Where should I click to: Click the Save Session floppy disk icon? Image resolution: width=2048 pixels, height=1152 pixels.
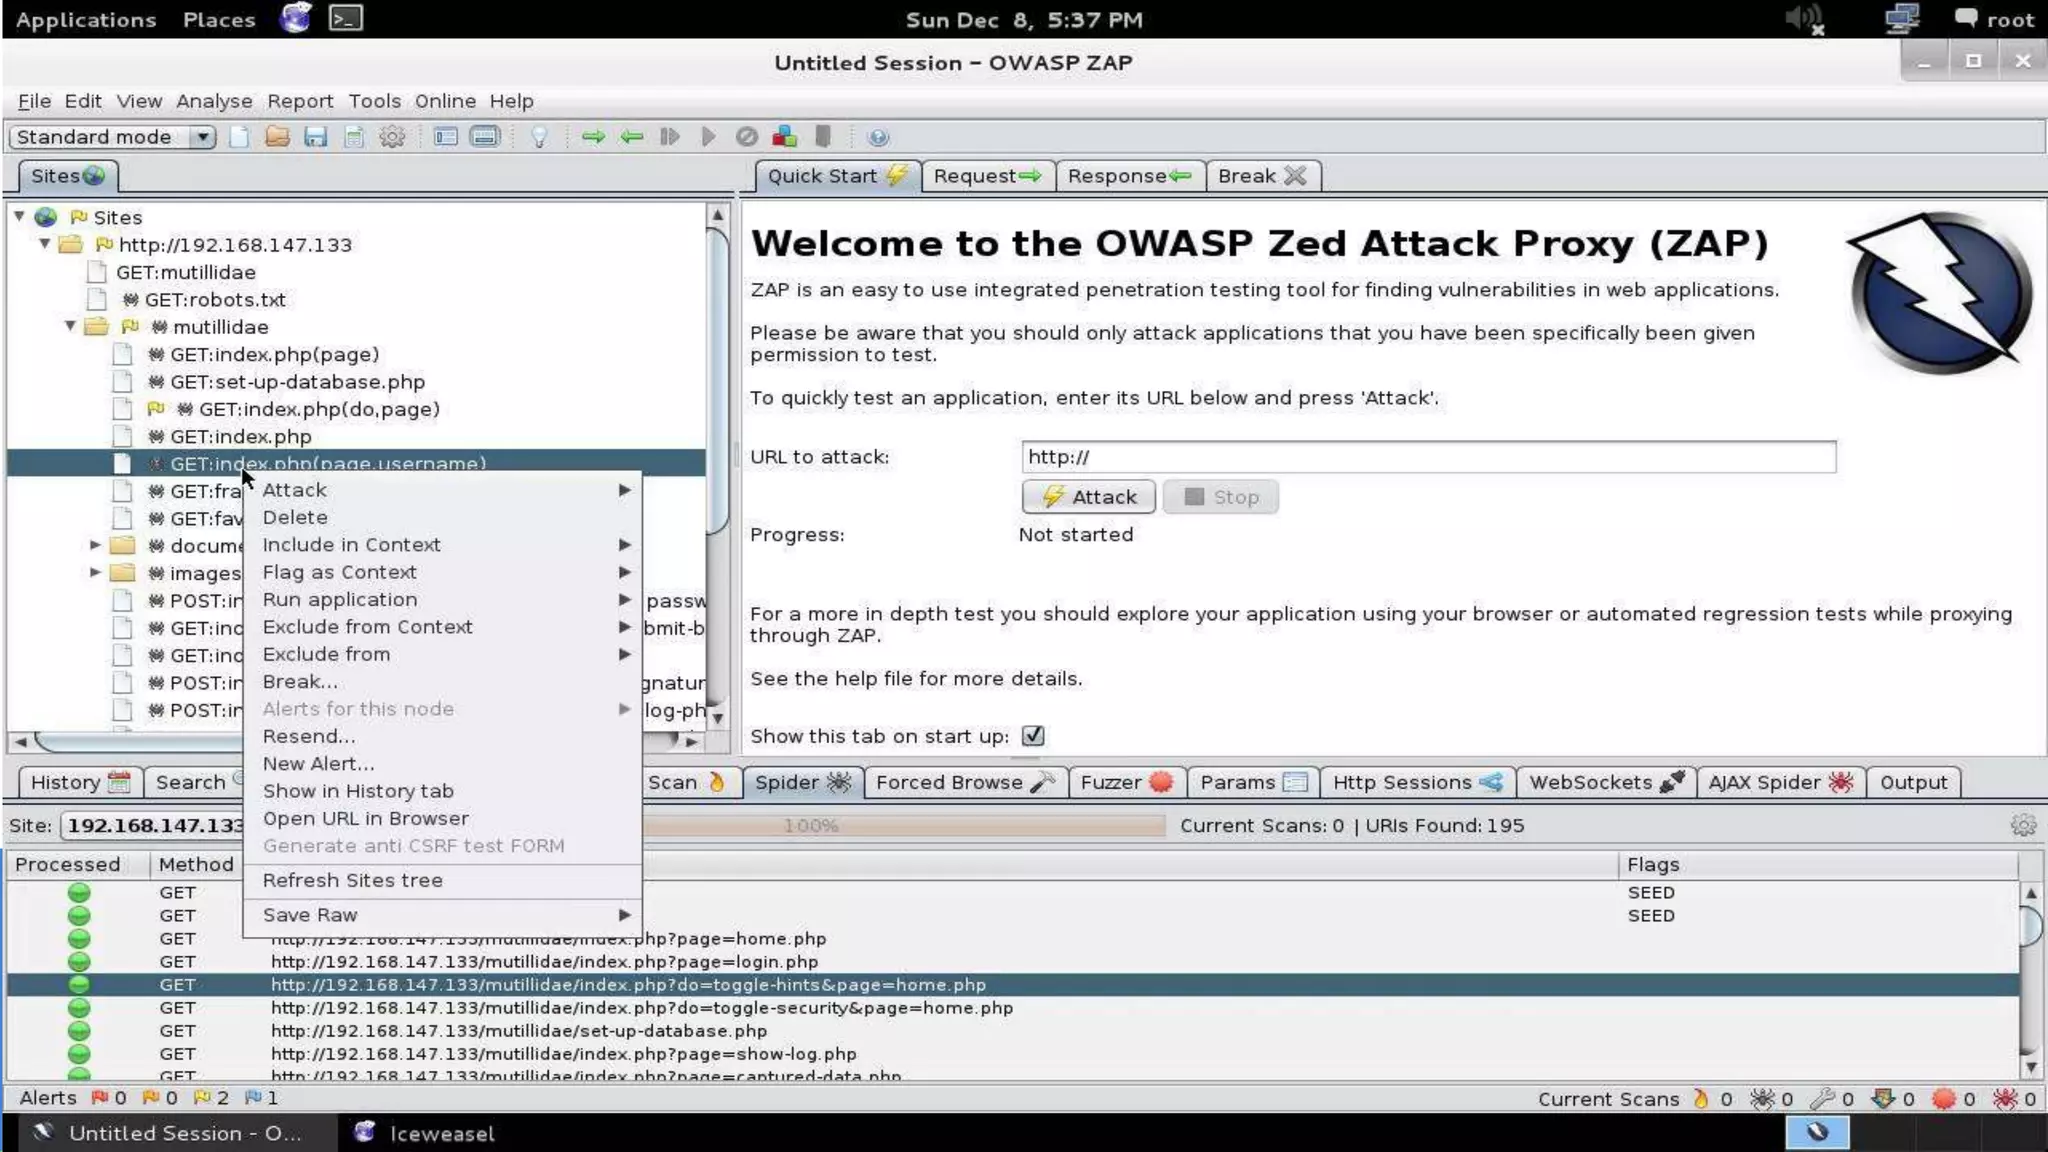pyautogui.click(x=316, y=137)
